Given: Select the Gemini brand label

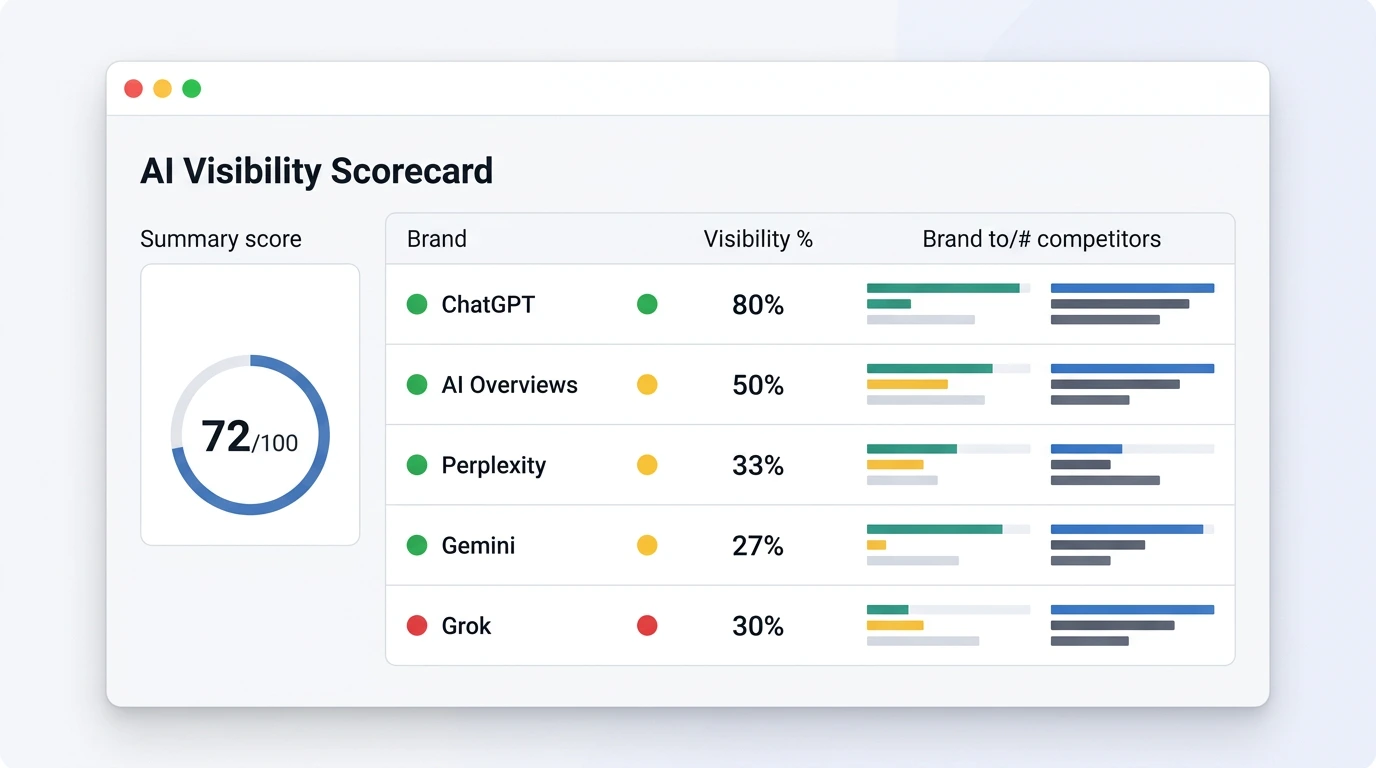Looking at the screenshot, I should [478, 545].
